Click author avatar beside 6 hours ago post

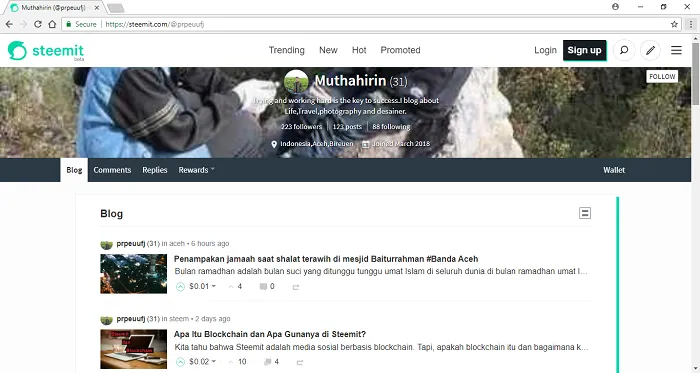click(106, 244)
